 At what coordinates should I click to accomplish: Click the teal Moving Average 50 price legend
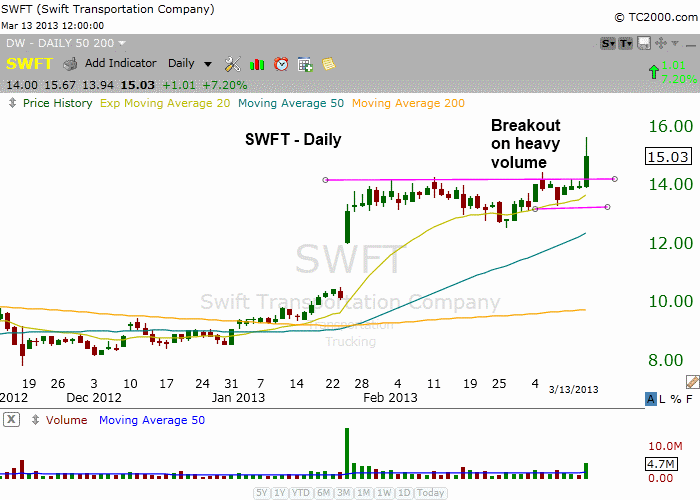click(x=291, y=103)
